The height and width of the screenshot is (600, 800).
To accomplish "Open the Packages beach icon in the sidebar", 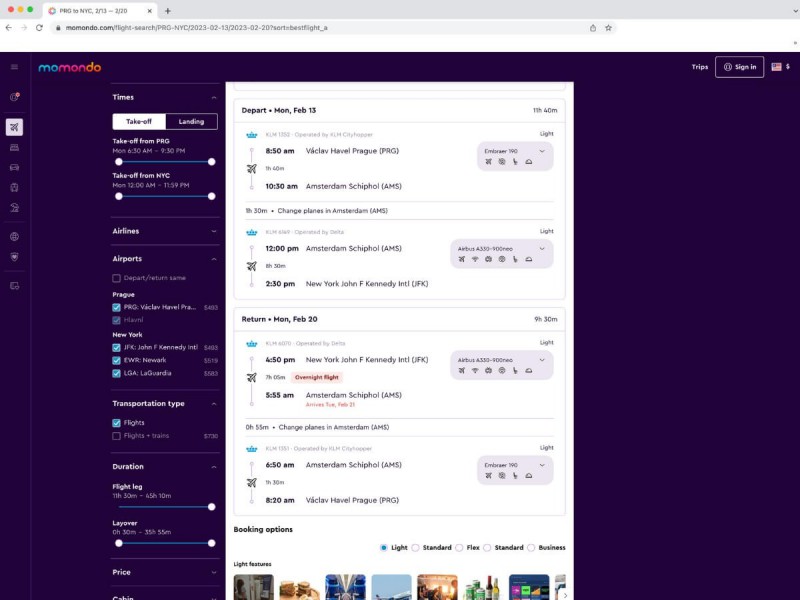I will coord(14,208).
